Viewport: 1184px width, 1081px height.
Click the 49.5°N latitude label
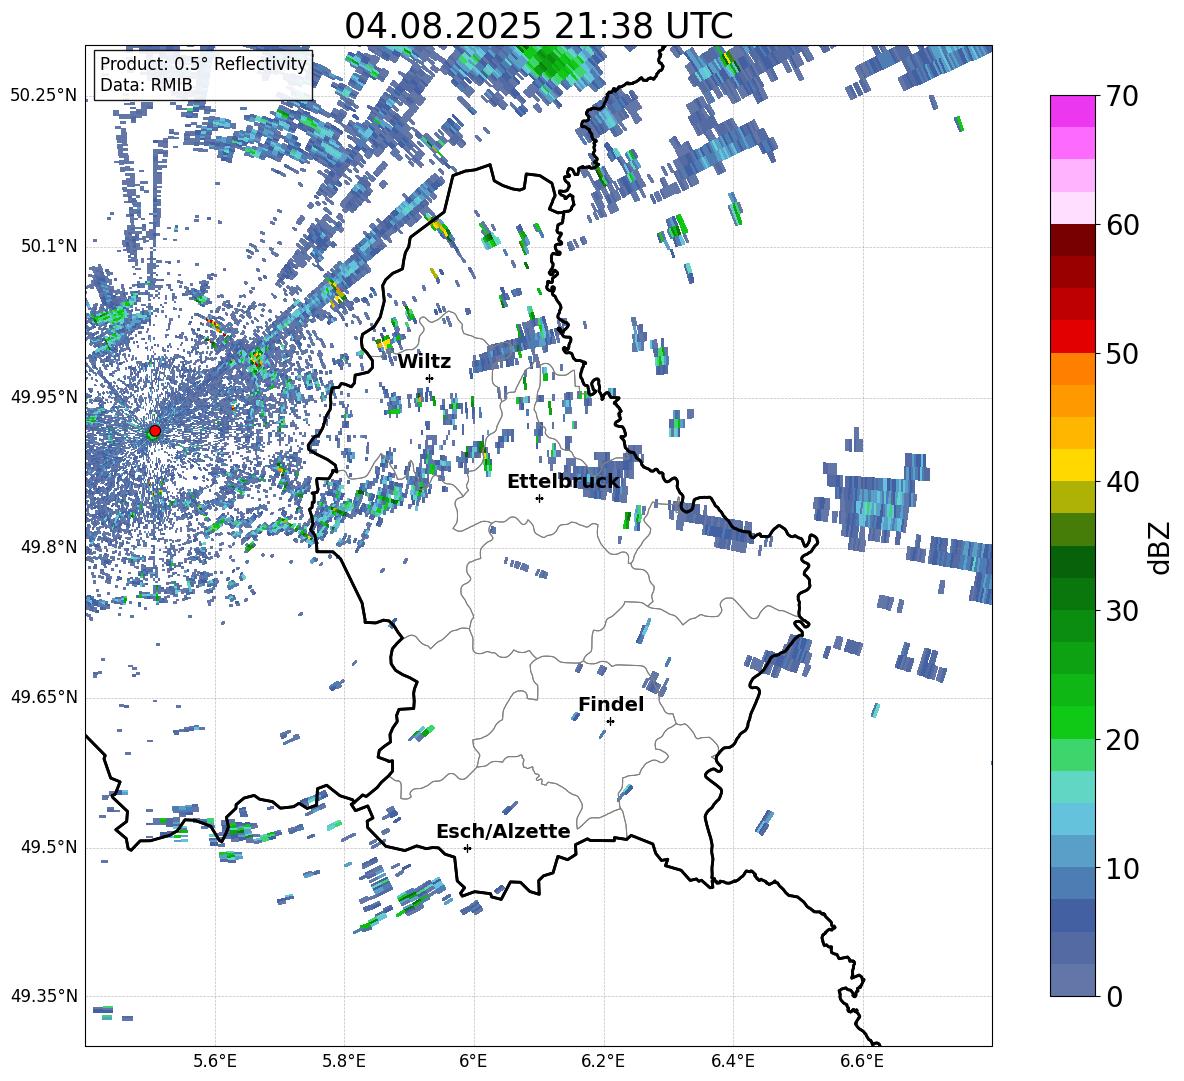coord(49,847)
